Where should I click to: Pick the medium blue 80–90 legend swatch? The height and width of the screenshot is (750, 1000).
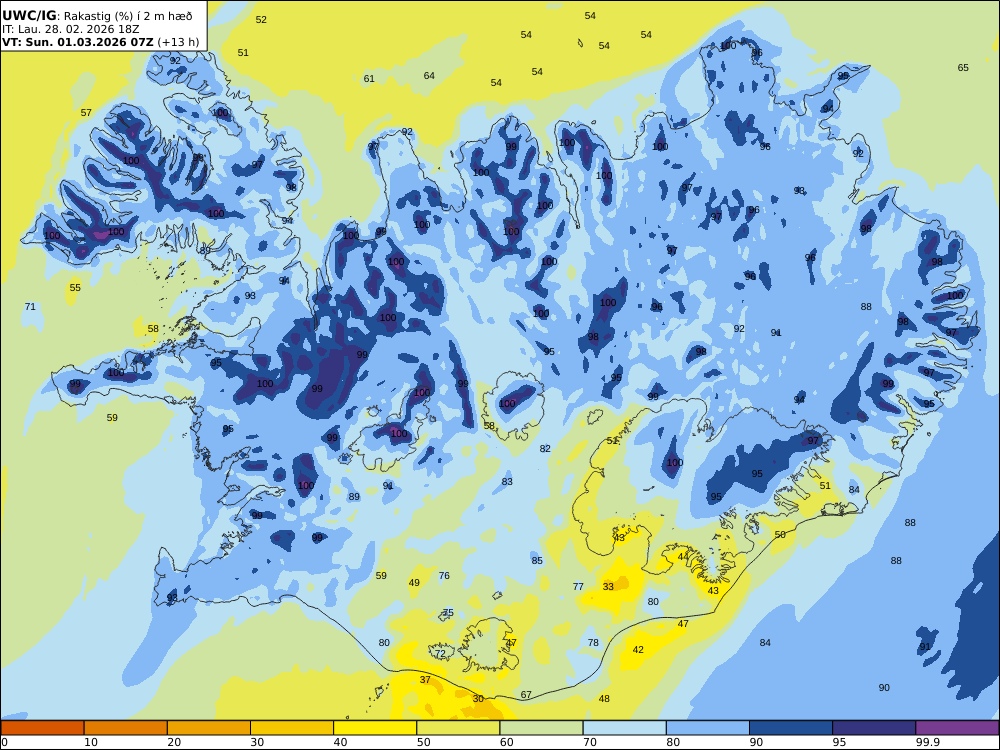point(708,728)
